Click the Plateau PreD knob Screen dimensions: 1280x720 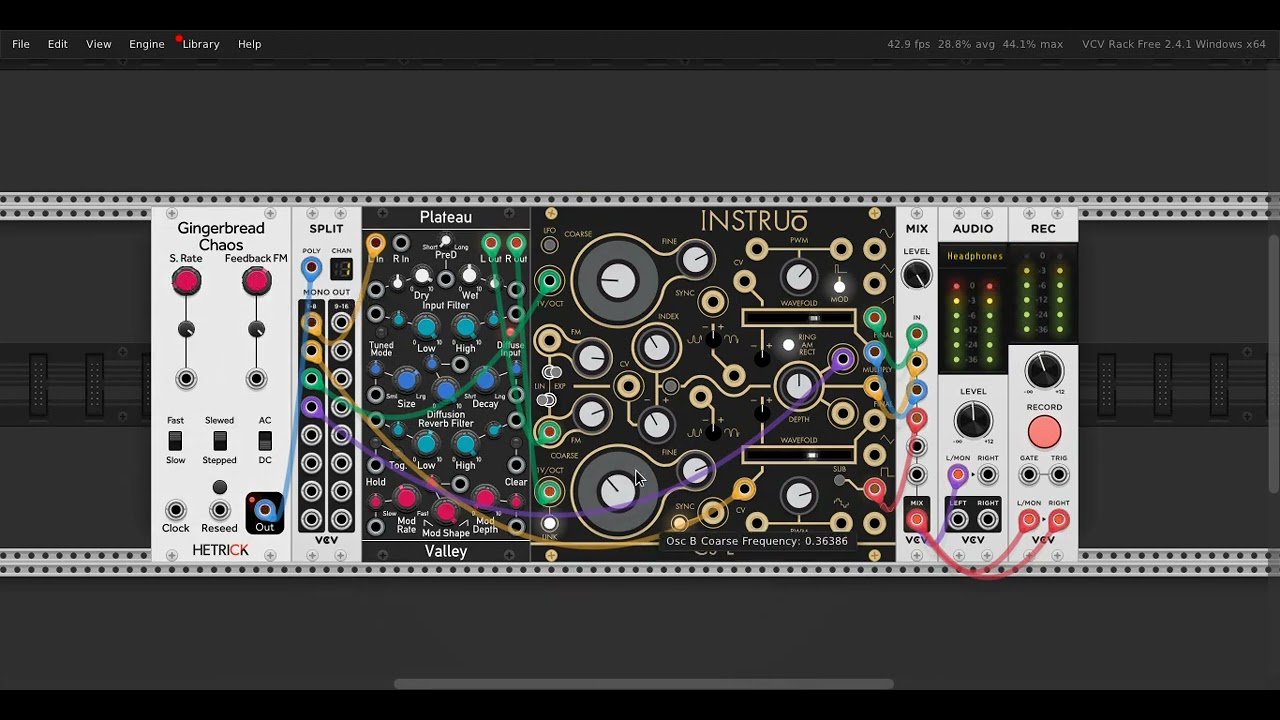coord(446,242)
